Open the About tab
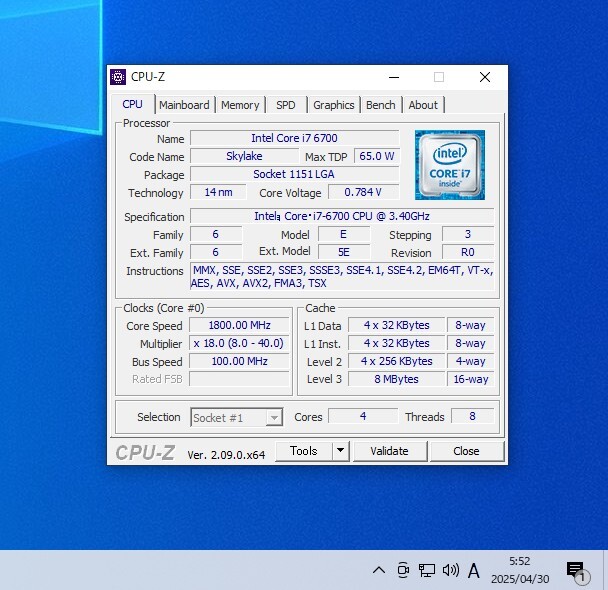 coord(423,105)
